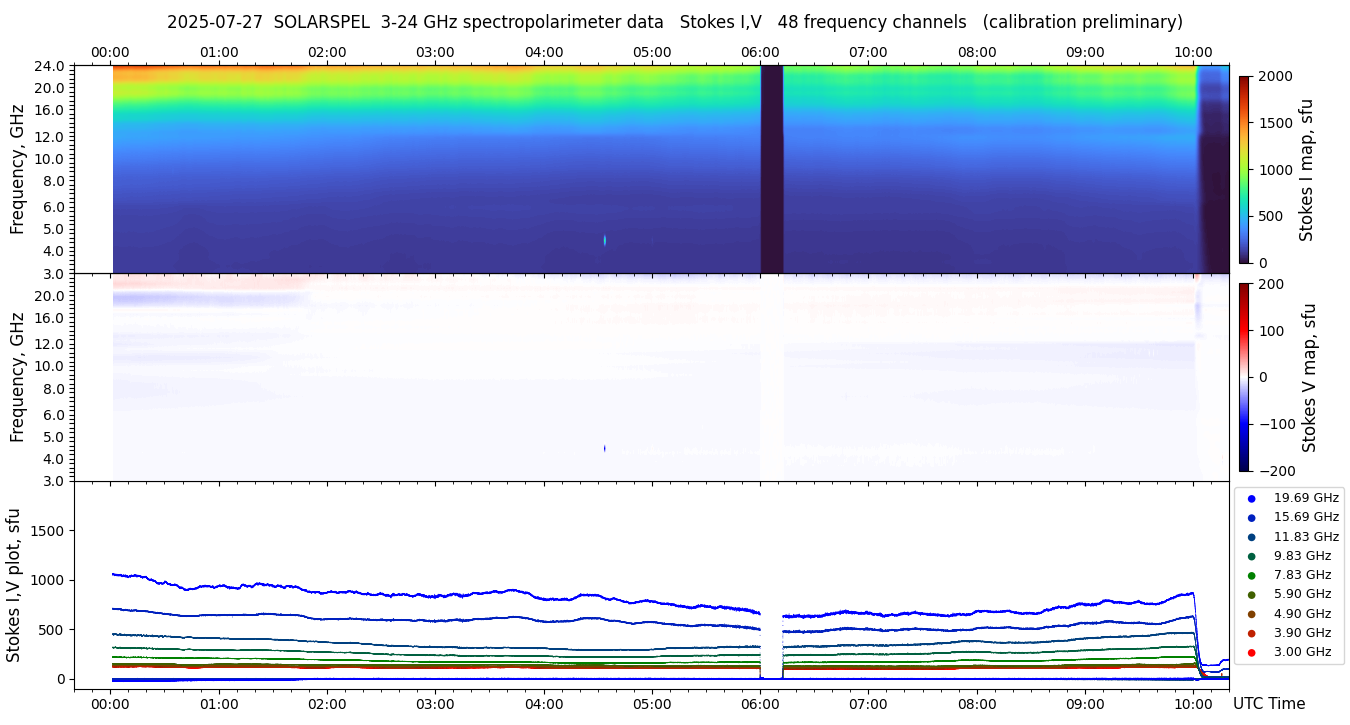Click the SOLARSPEL plot title text
The height and width of the screenshot is (725, 1350).
click(674, 22)
